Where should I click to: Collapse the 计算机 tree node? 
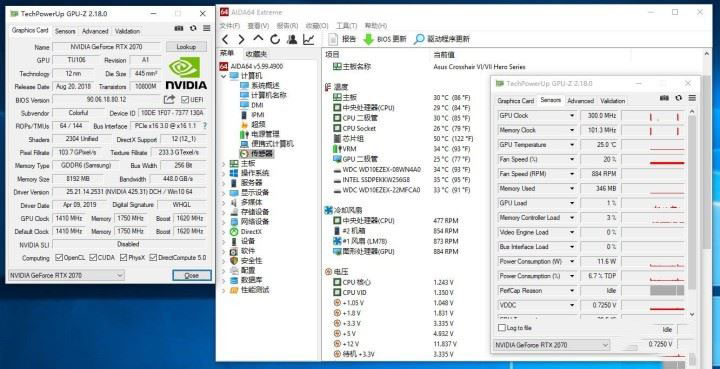[224, 75]
